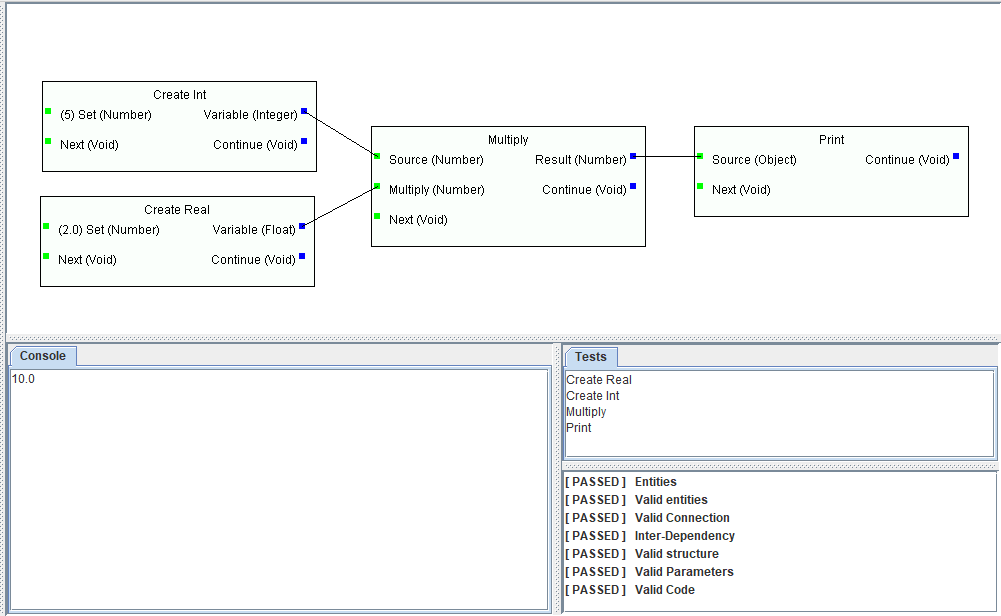Click the 'Variable (Float)' label
Viewport: 1001px width, 616px height.
tap(254, 230)
